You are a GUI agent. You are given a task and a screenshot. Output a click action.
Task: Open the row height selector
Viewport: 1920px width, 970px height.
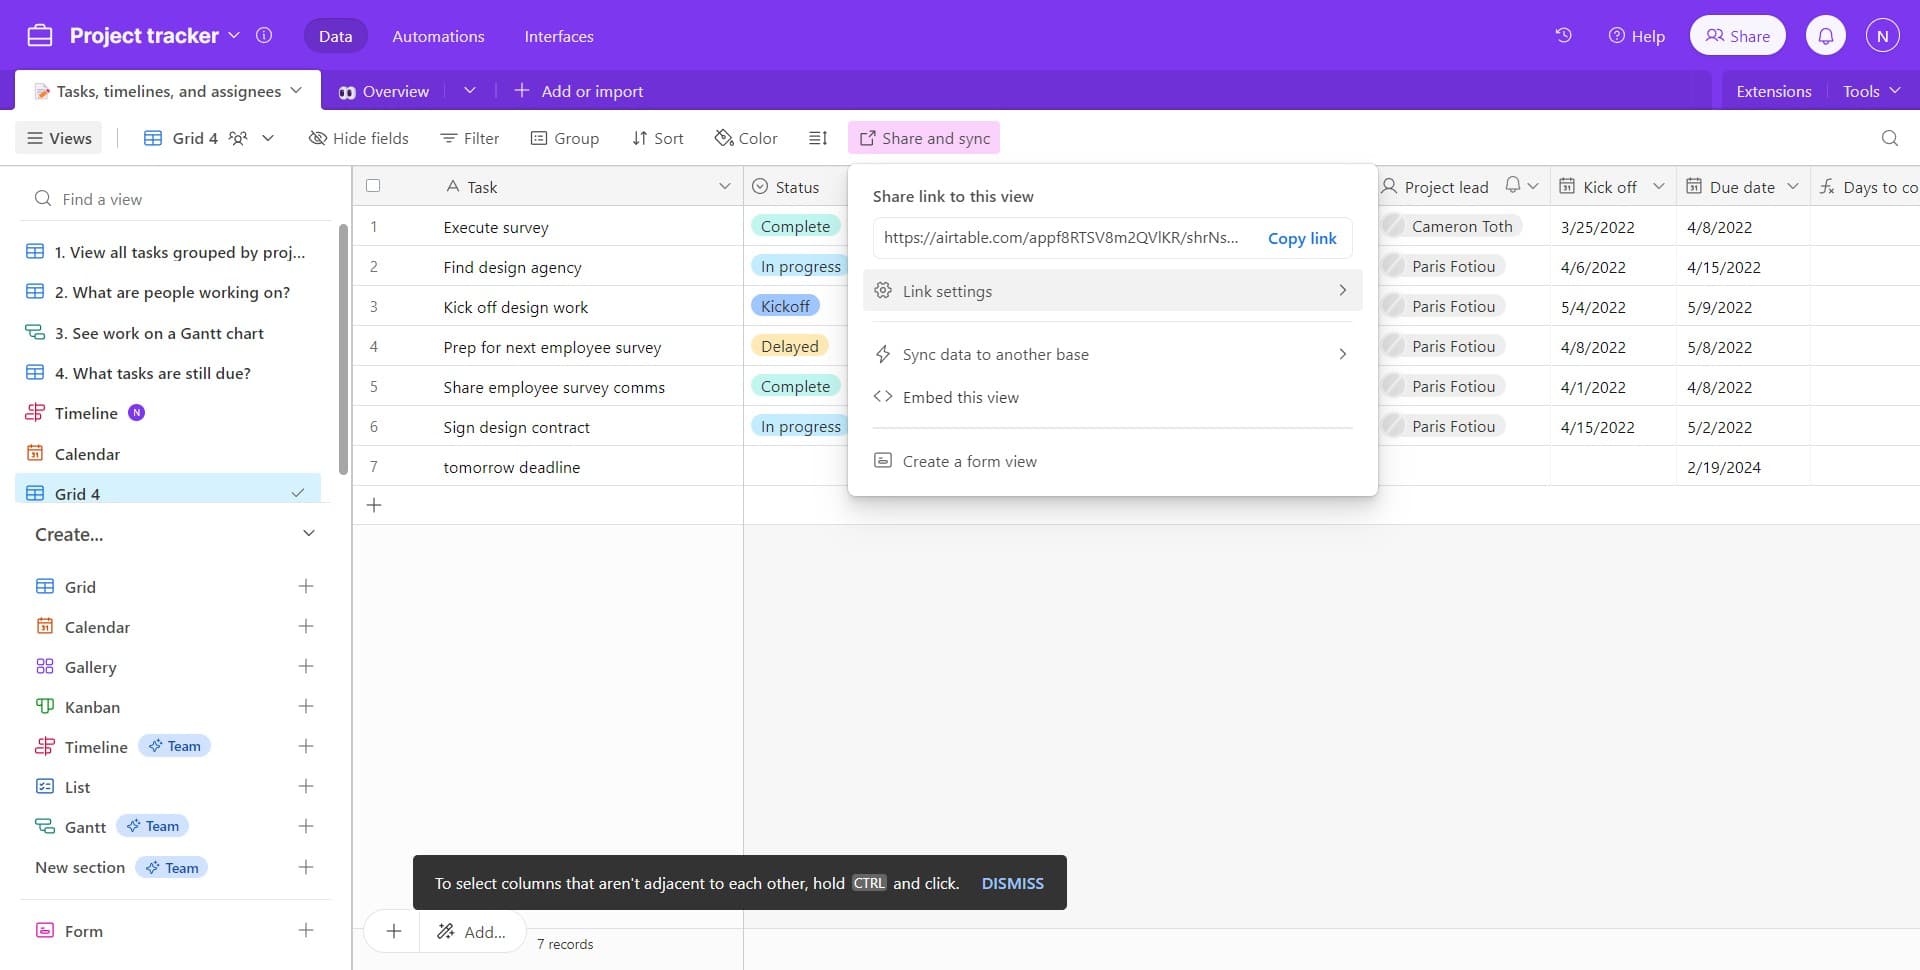pos(817,138)
